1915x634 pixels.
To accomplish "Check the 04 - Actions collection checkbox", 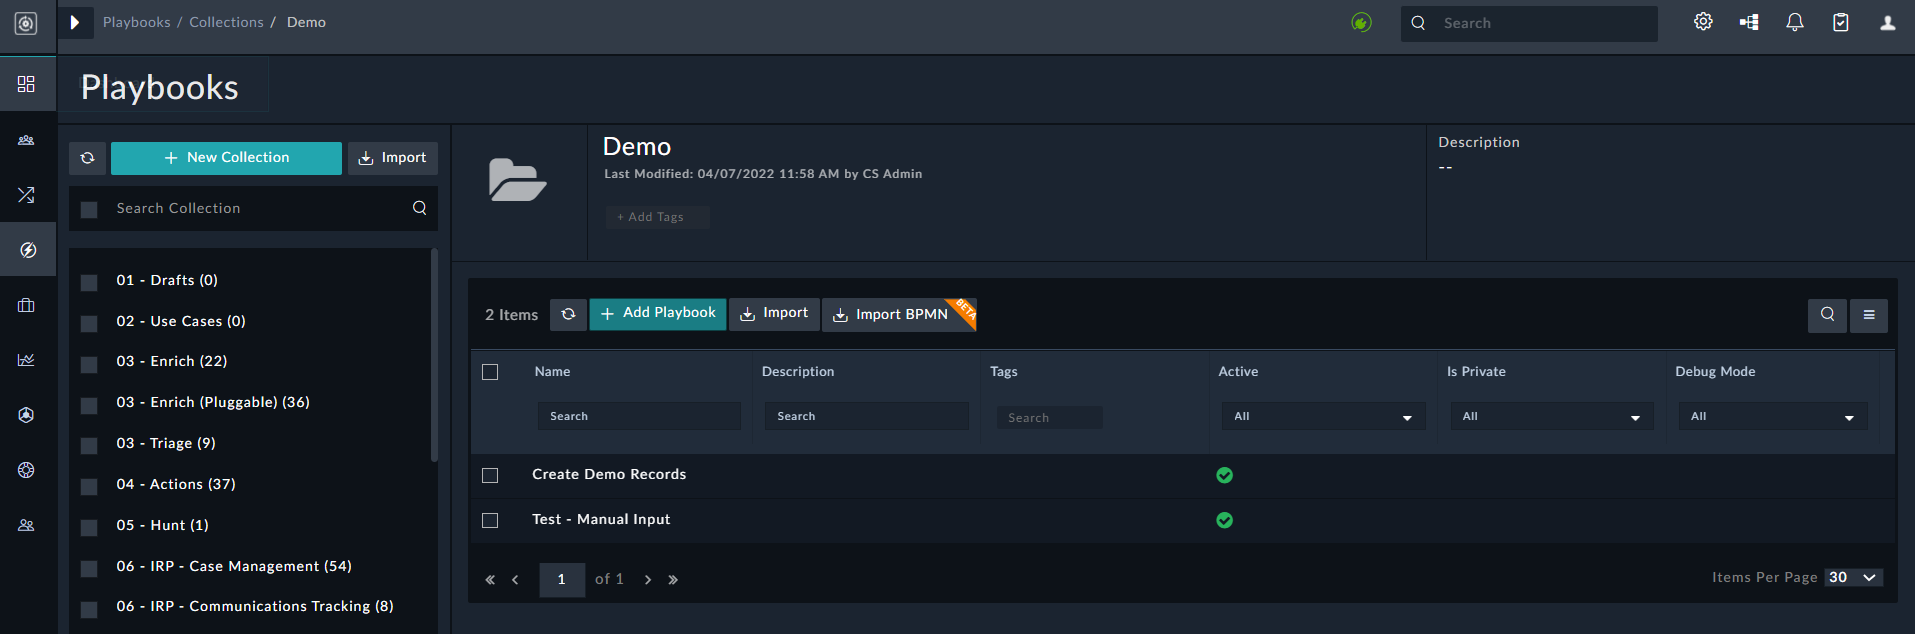I will click(x=89, y=486).
